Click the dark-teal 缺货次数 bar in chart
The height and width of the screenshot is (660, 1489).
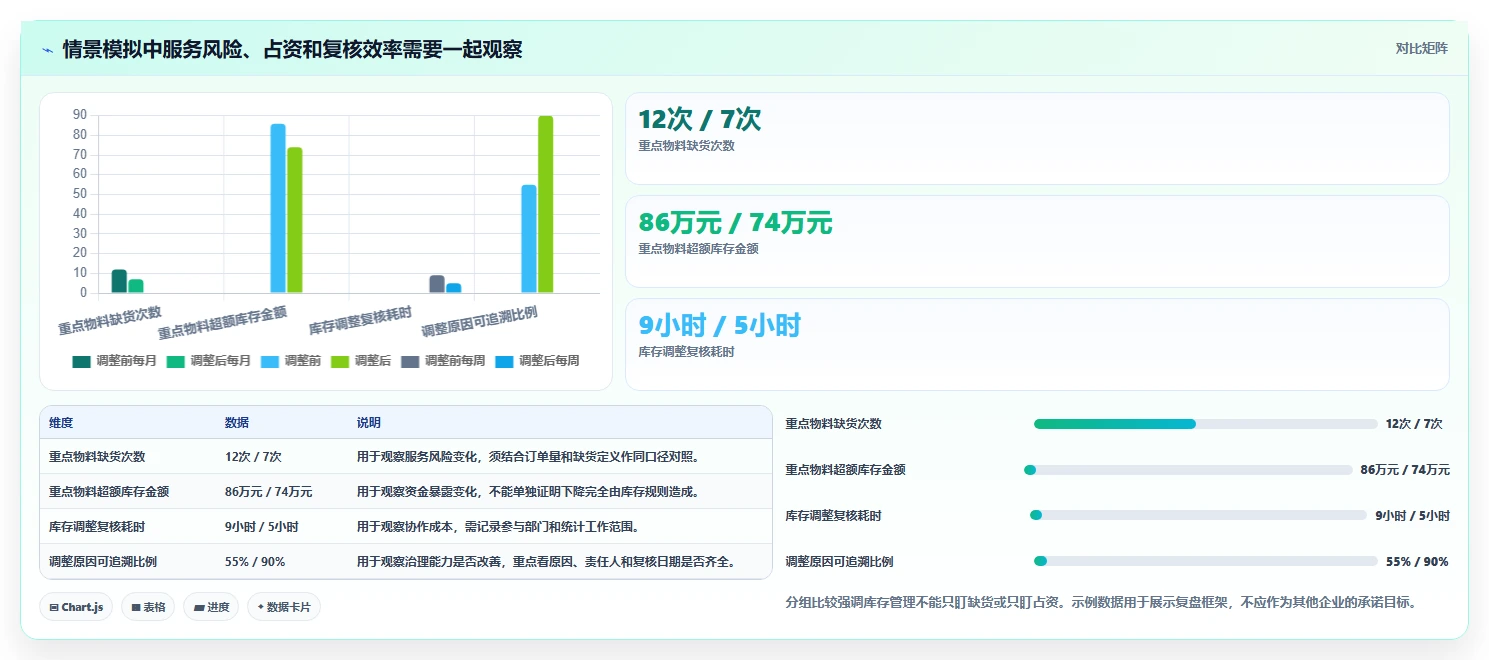[119, 281]
